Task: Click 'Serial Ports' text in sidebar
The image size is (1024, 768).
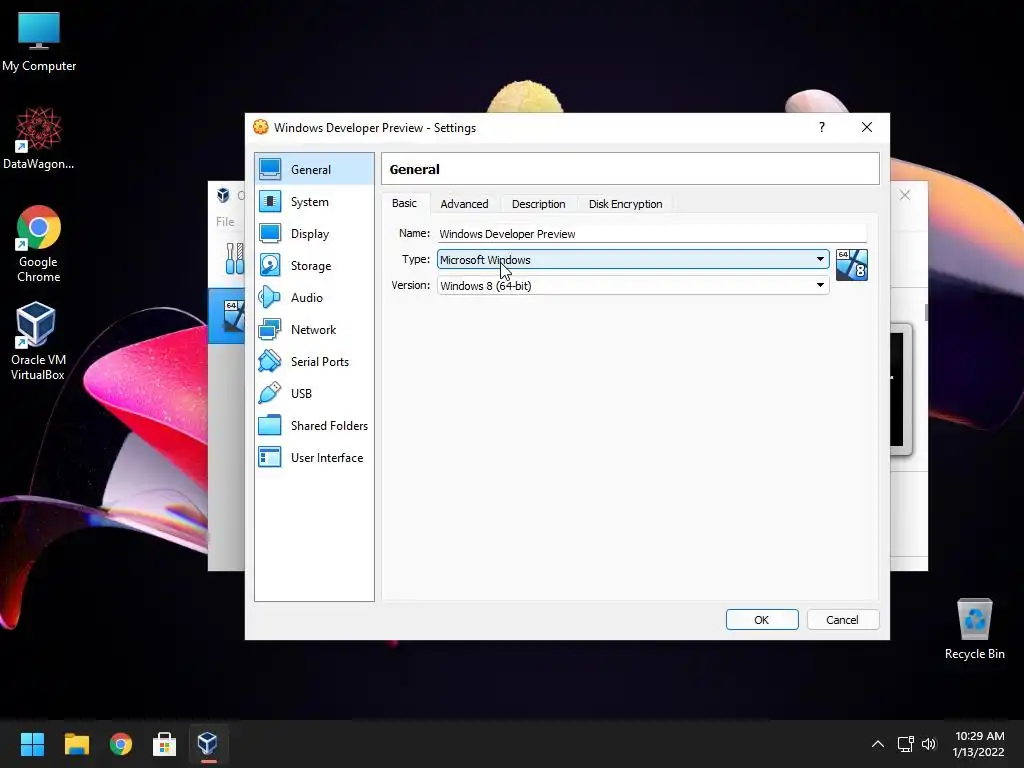Action: click(x=320, y=362)
